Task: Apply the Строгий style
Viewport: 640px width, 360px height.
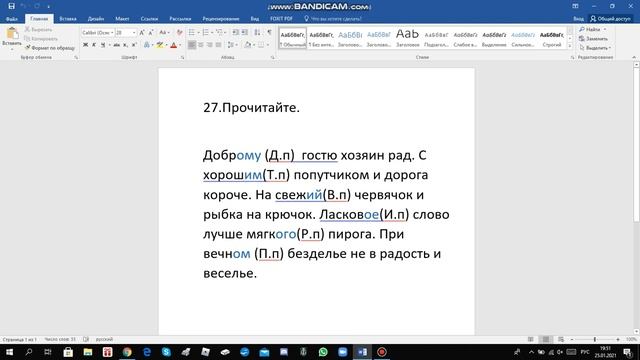Action: [x=551, y=38]
